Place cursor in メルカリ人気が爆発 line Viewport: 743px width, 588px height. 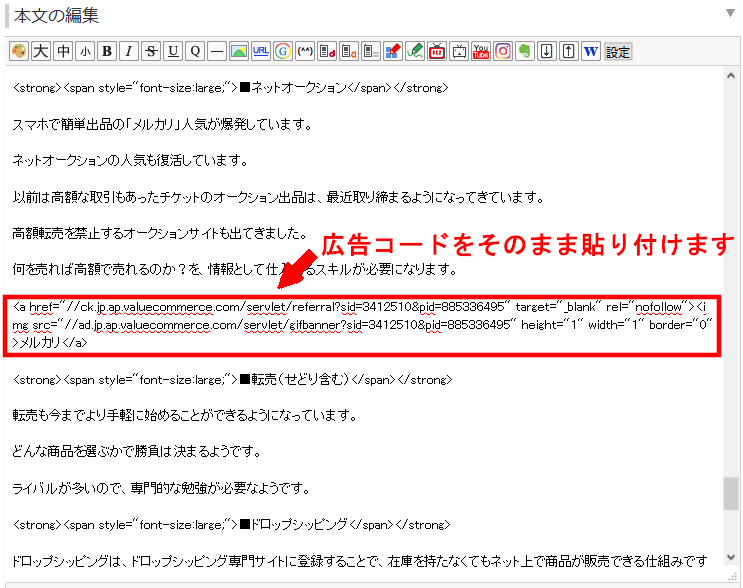pyautogui.click(x=162, y=124)
